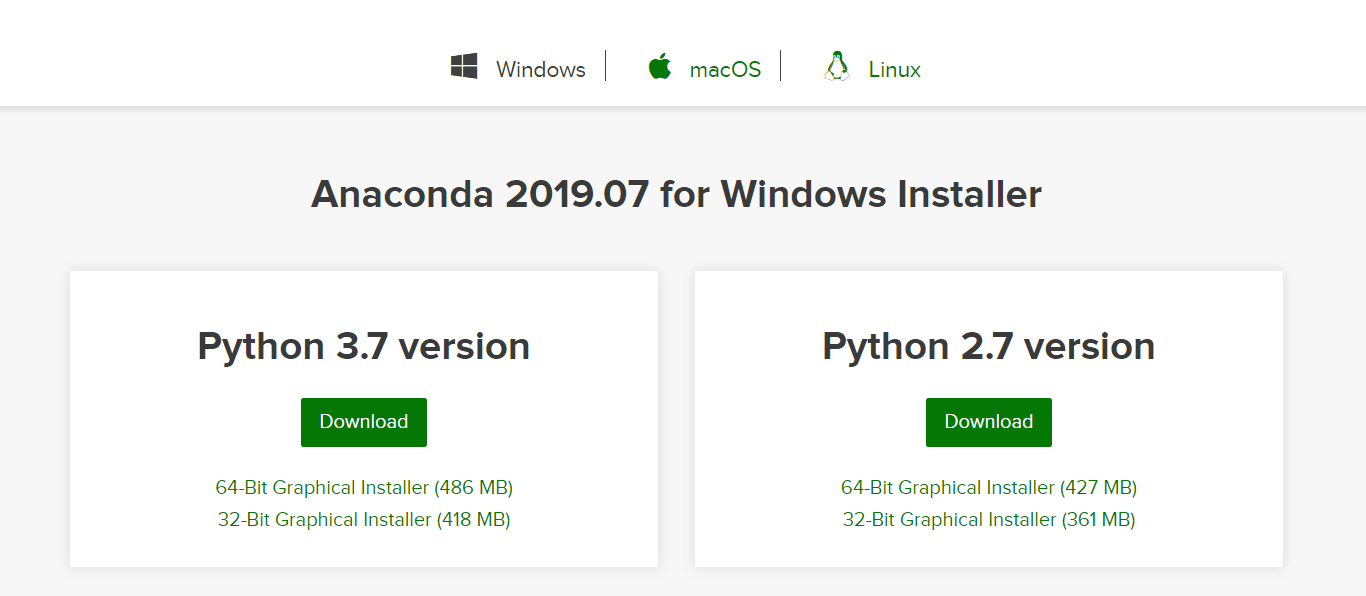Download the Python 2.7 version

pyautogui.click(x=989, y=422)
